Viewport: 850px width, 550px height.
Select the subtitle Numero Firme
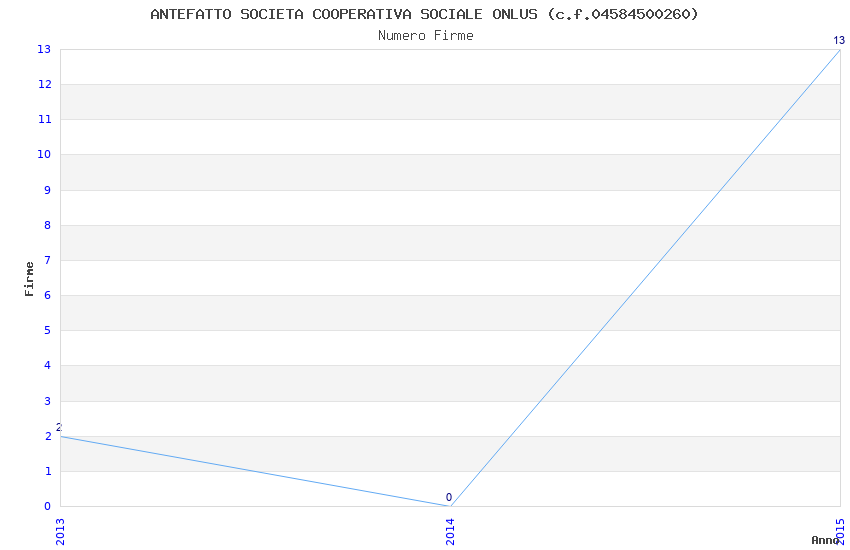(426, 36)
